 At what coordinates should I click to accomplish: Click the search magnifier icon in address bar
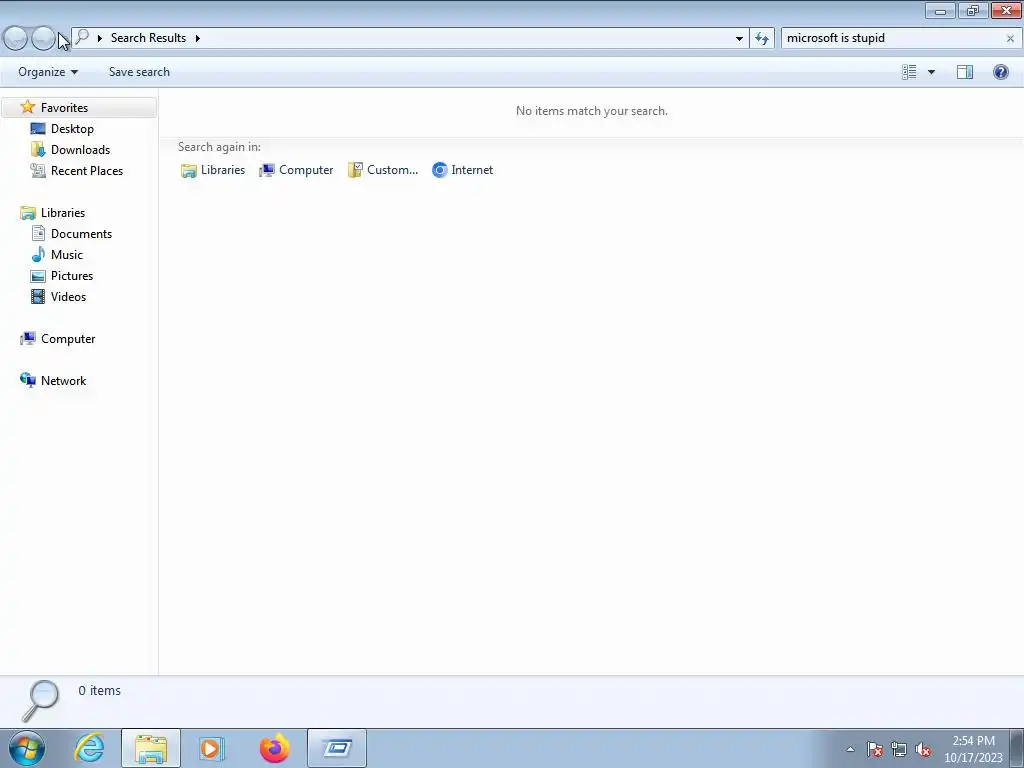(x=82, y=38)
